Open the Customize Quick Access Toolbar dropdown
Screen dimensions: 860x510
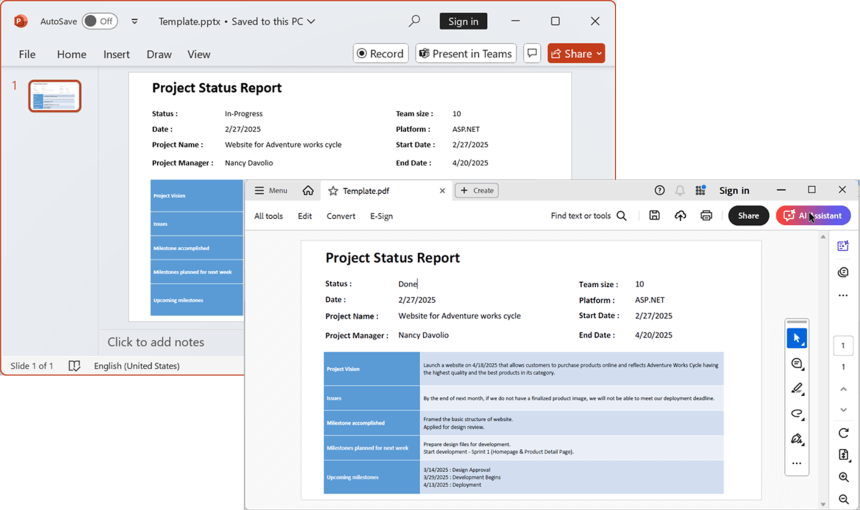[x=134, y=21]
